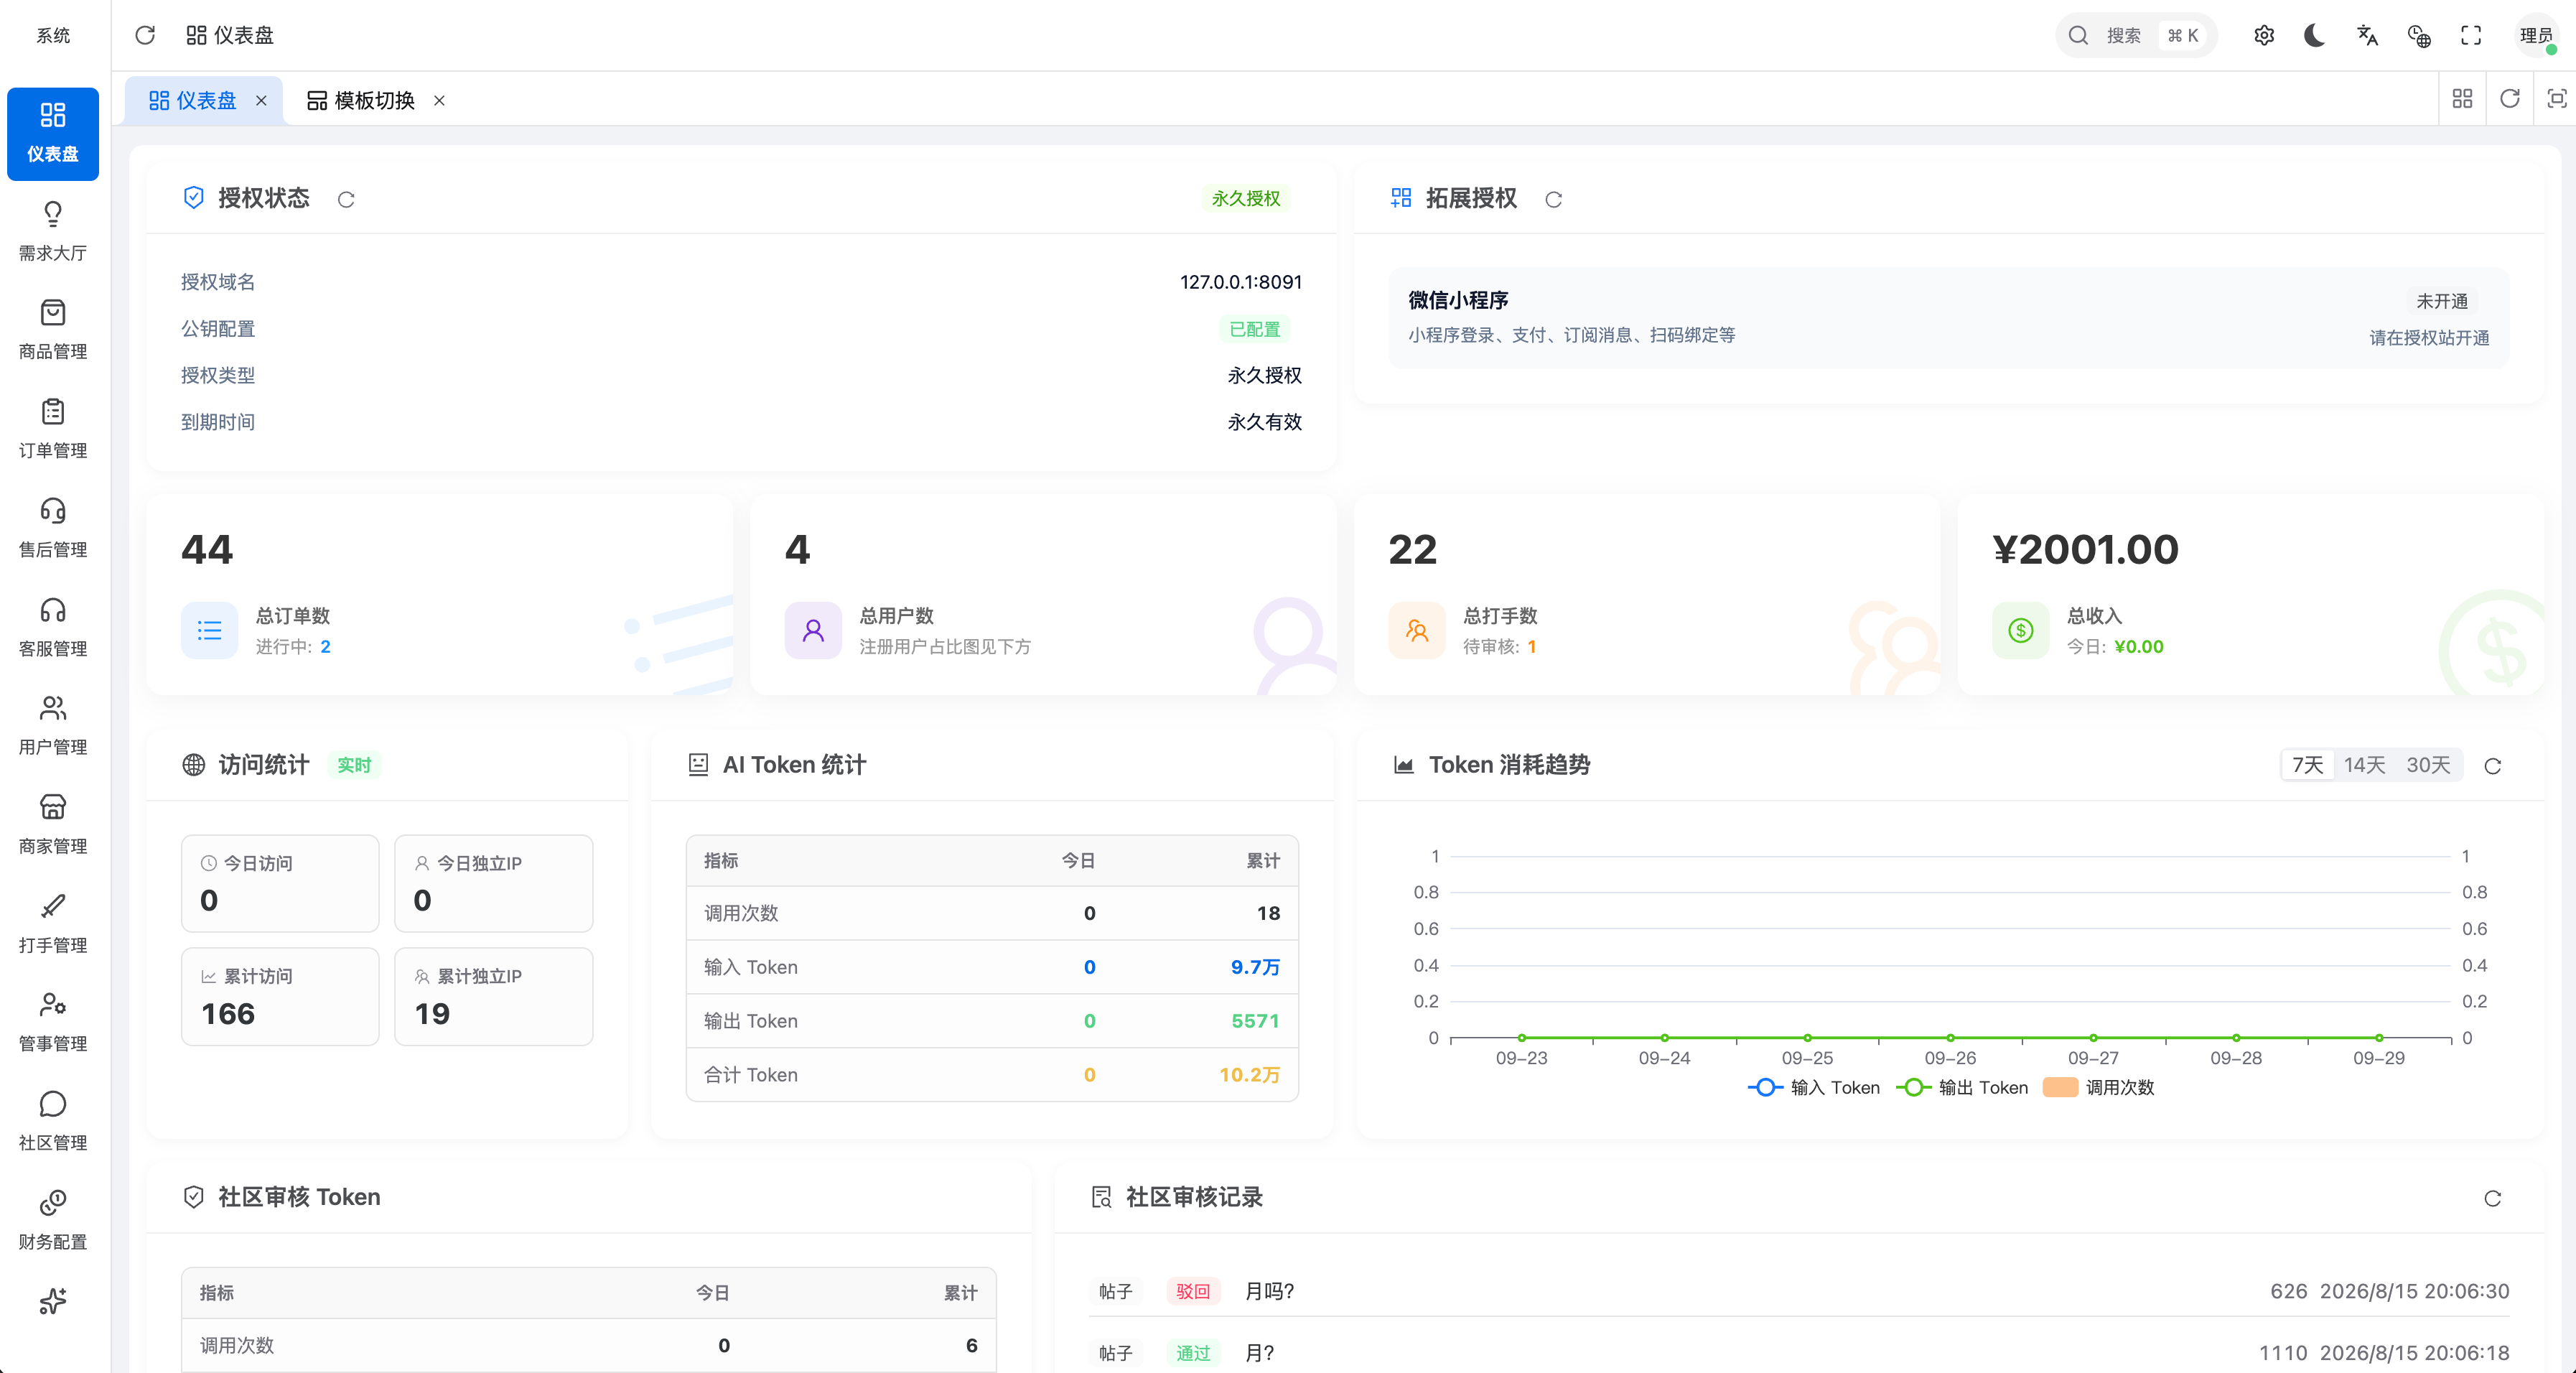Open the 总用户数 stat card

coord(1043,595)
